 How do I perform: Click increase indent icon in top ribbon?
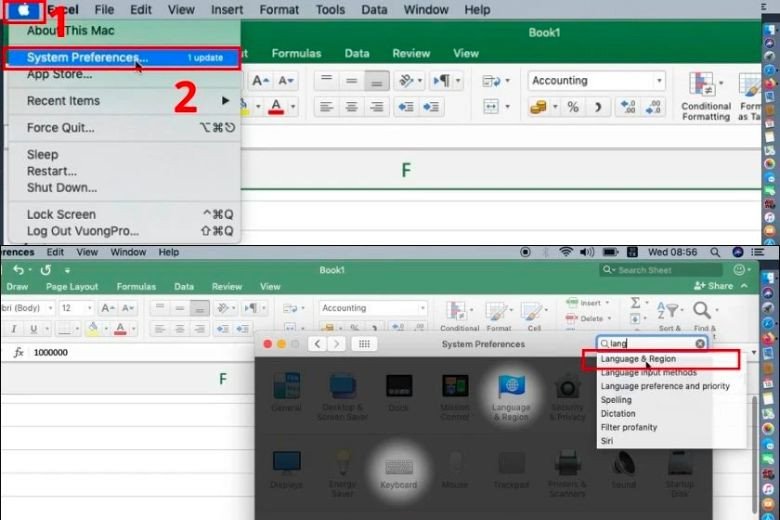(431, 107)
